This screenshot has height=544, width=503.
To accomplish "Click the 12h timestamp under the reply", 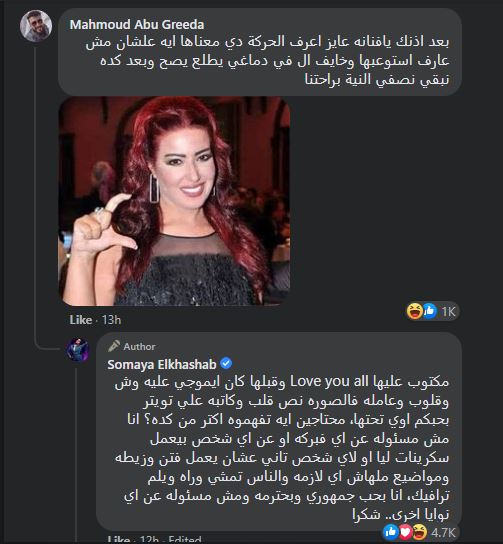I will (150, 540).
